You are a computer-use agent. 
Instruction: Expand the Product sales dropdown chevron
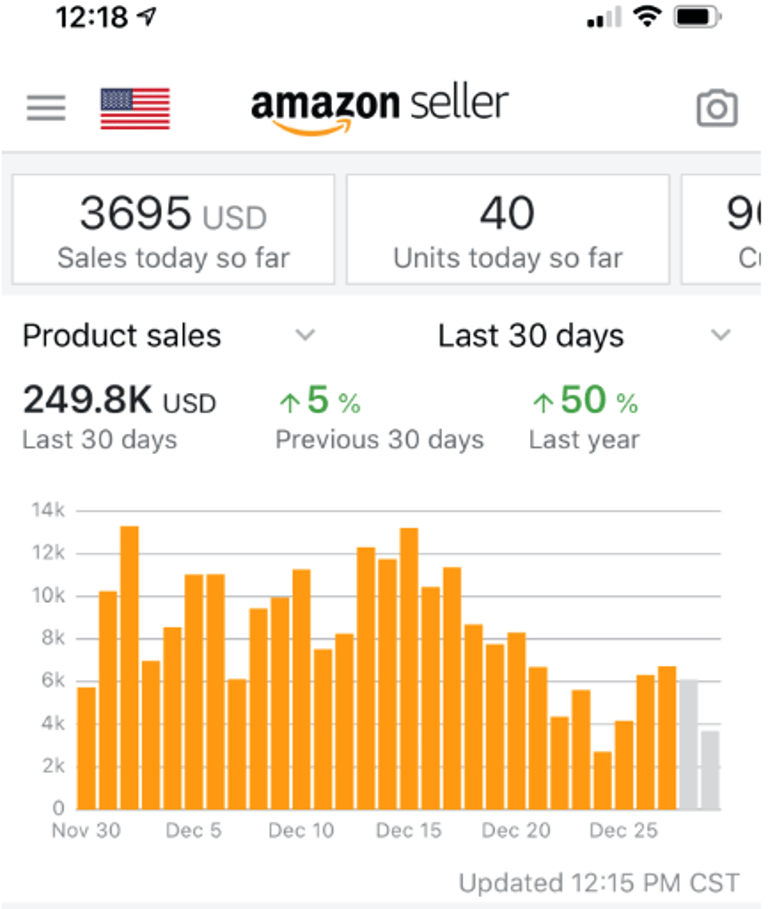(x=306, y=336)
